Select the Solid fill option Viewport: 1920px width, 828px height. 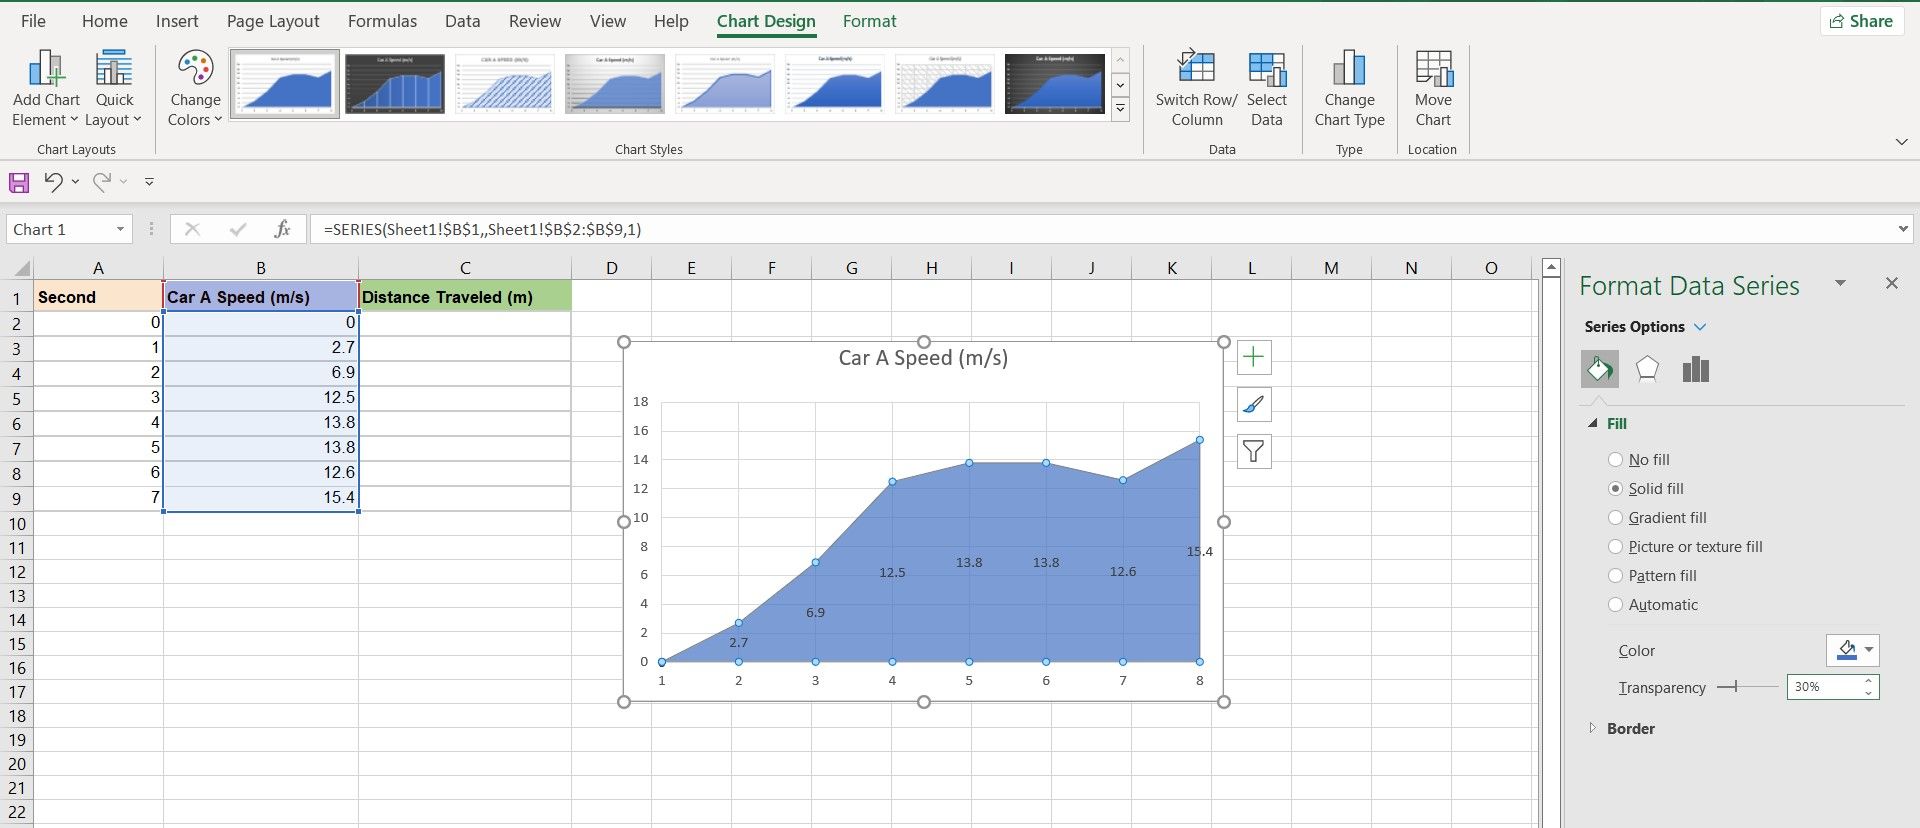[1615, 489]
